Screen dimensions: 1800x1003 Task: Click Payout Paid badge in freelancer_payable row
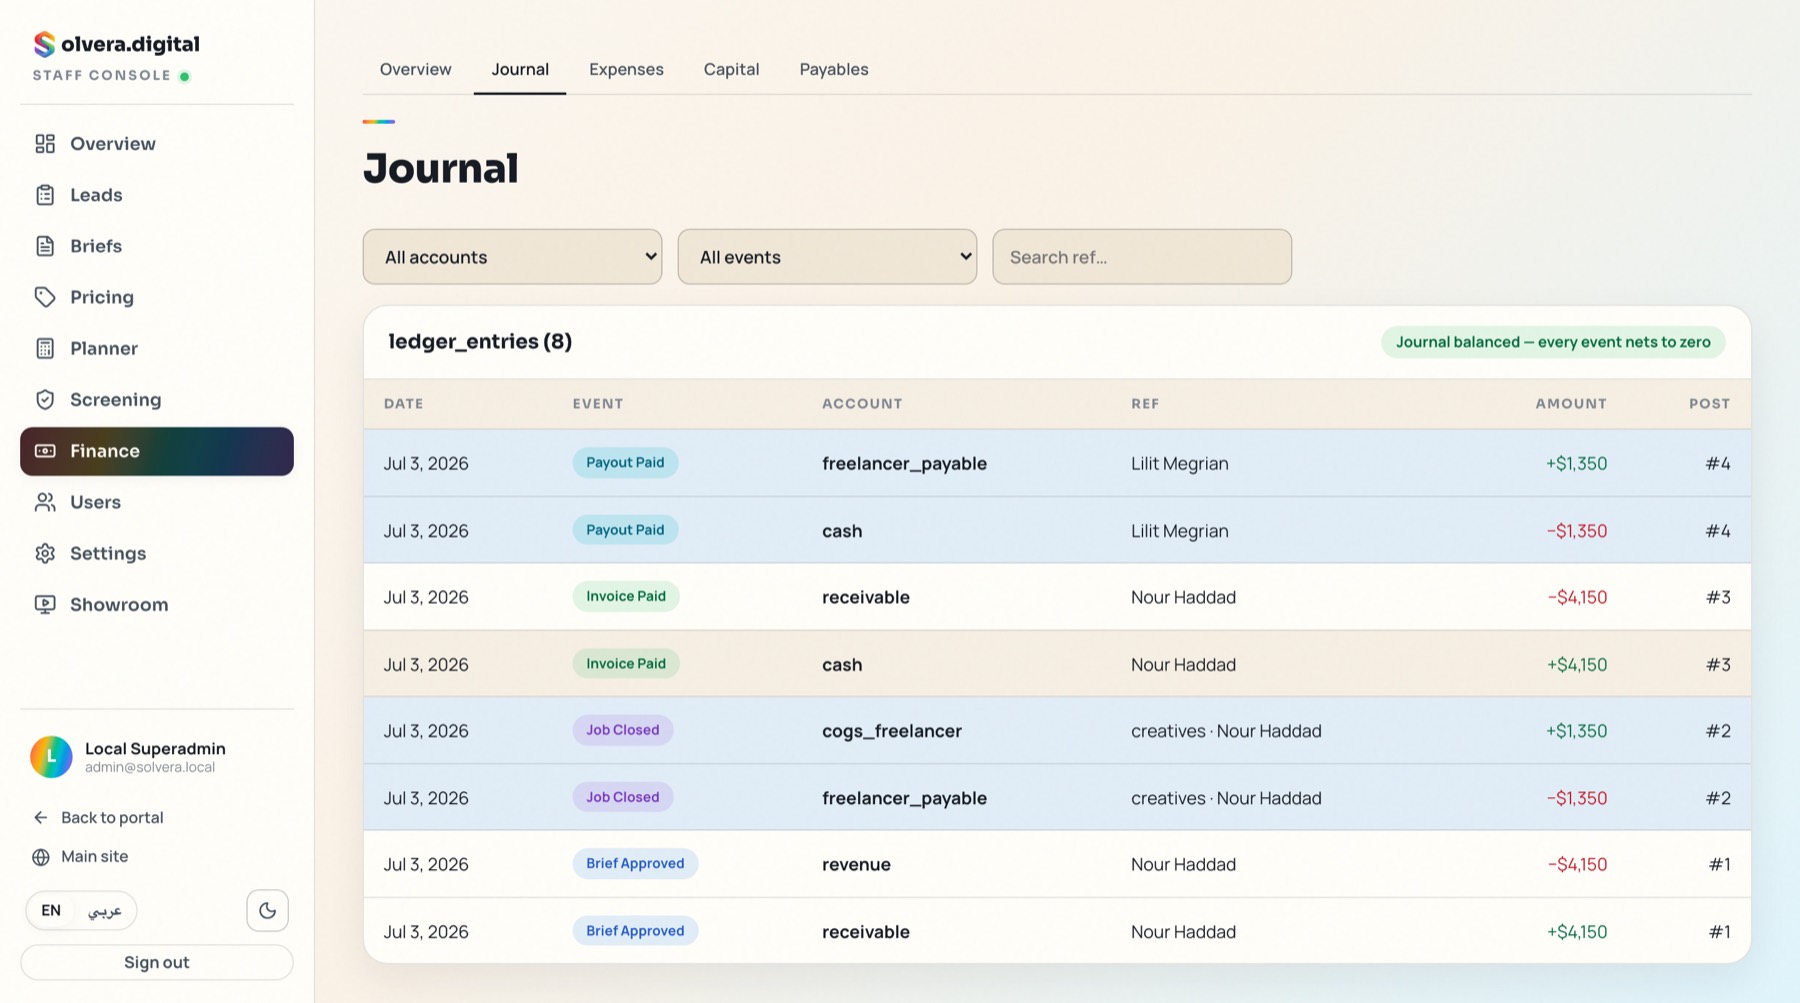click(625, 463)
